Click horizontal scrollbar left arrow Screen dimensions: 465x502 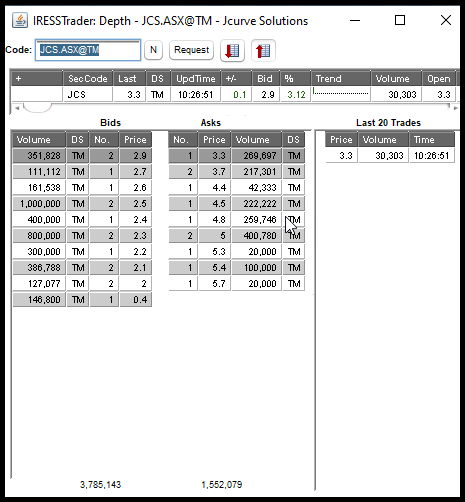coord(17,108)
